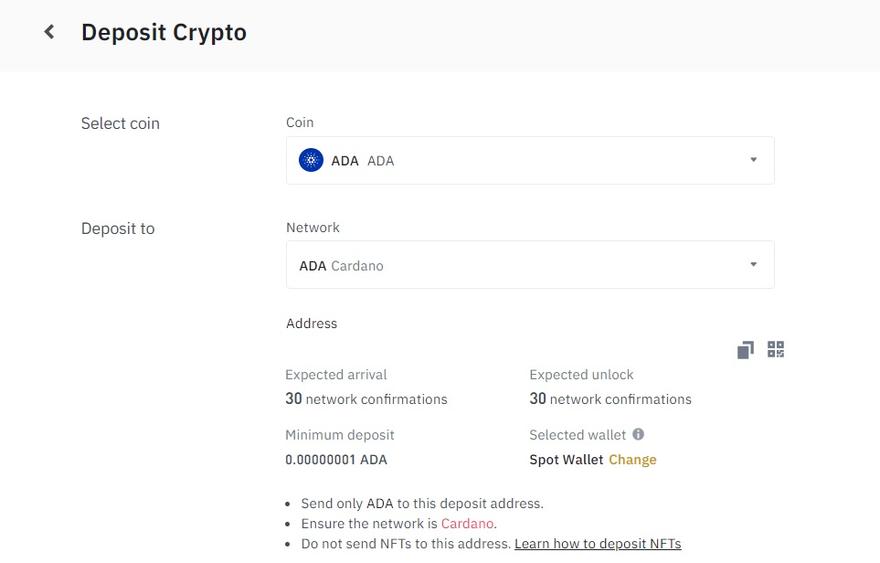This screenshot has width=880, height=563.
Task: Open the ADA coin selector field
Action: [x=530, y=160]
